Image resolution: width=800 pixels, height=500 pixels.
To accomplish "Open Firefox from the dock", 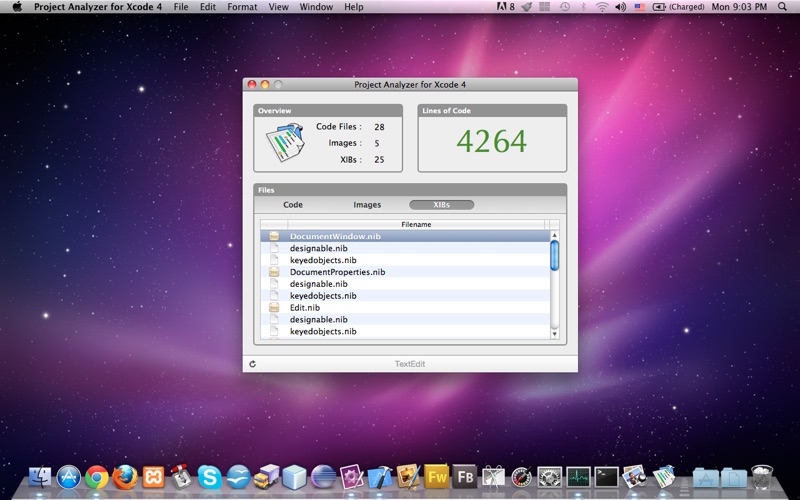I will 125,478.
